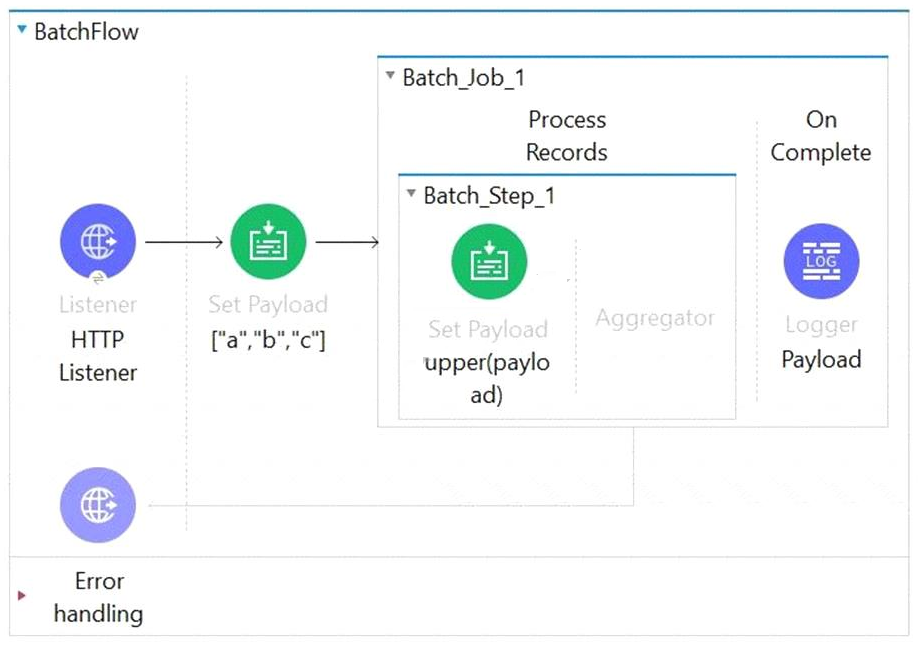The image size is (919, 645).
Task: Collapse the BatchFlow flow
Action: coord(22,31)
